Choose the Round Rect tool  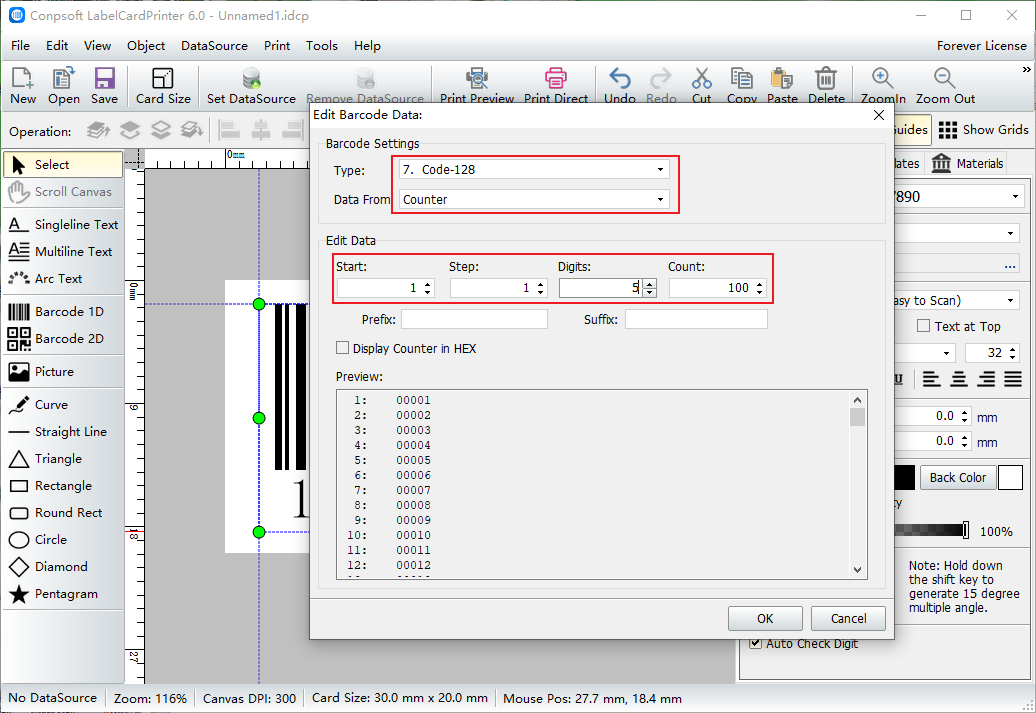pyautogui.click(x=63, y=513)
